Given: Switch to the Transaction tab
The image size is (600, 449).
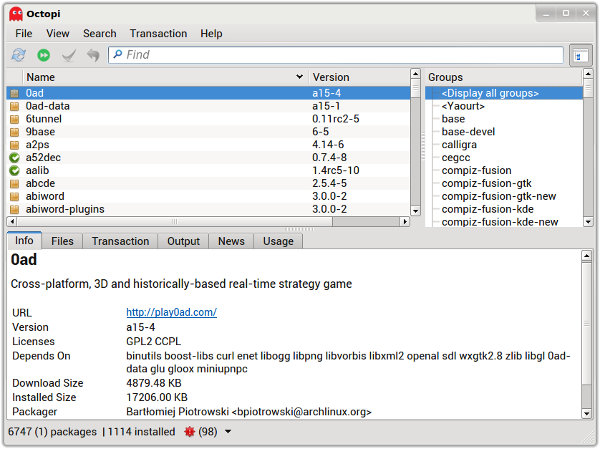Looking at the screenshot, I should tap(120, 241).
